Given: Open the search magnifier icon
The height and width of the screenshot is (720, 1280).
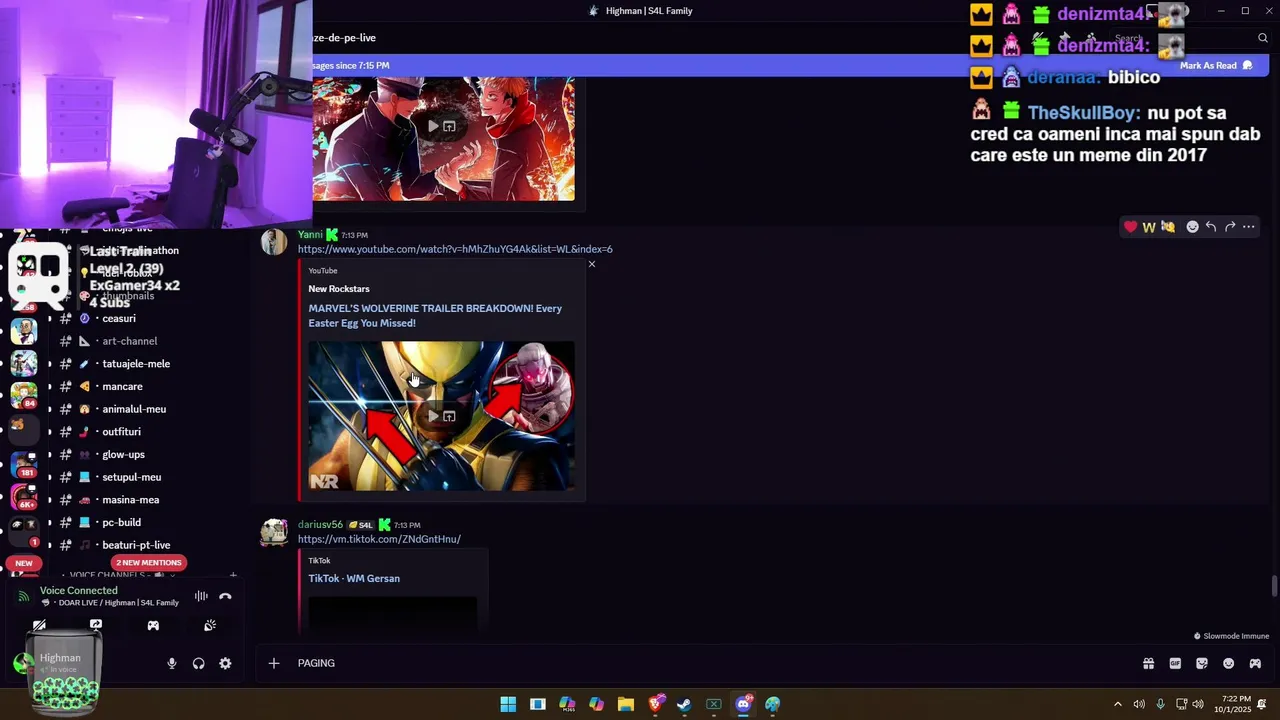Looking at the screenshot, I should 1263,38.
